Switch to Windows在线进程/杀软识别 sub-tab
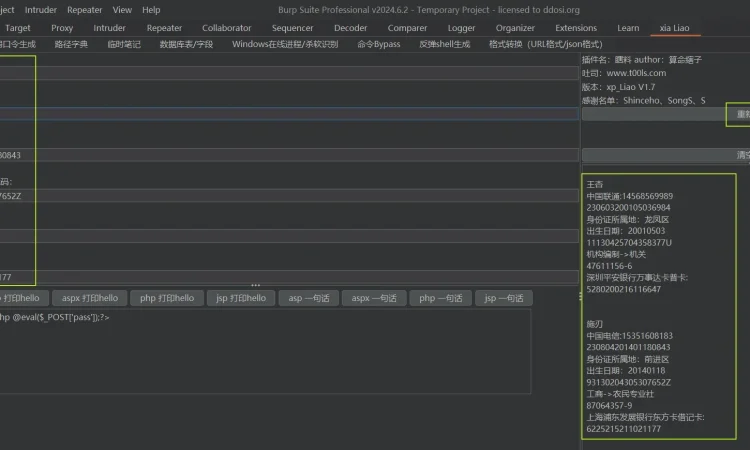This screenshot has width=750, height=450. tap(285, 44)
